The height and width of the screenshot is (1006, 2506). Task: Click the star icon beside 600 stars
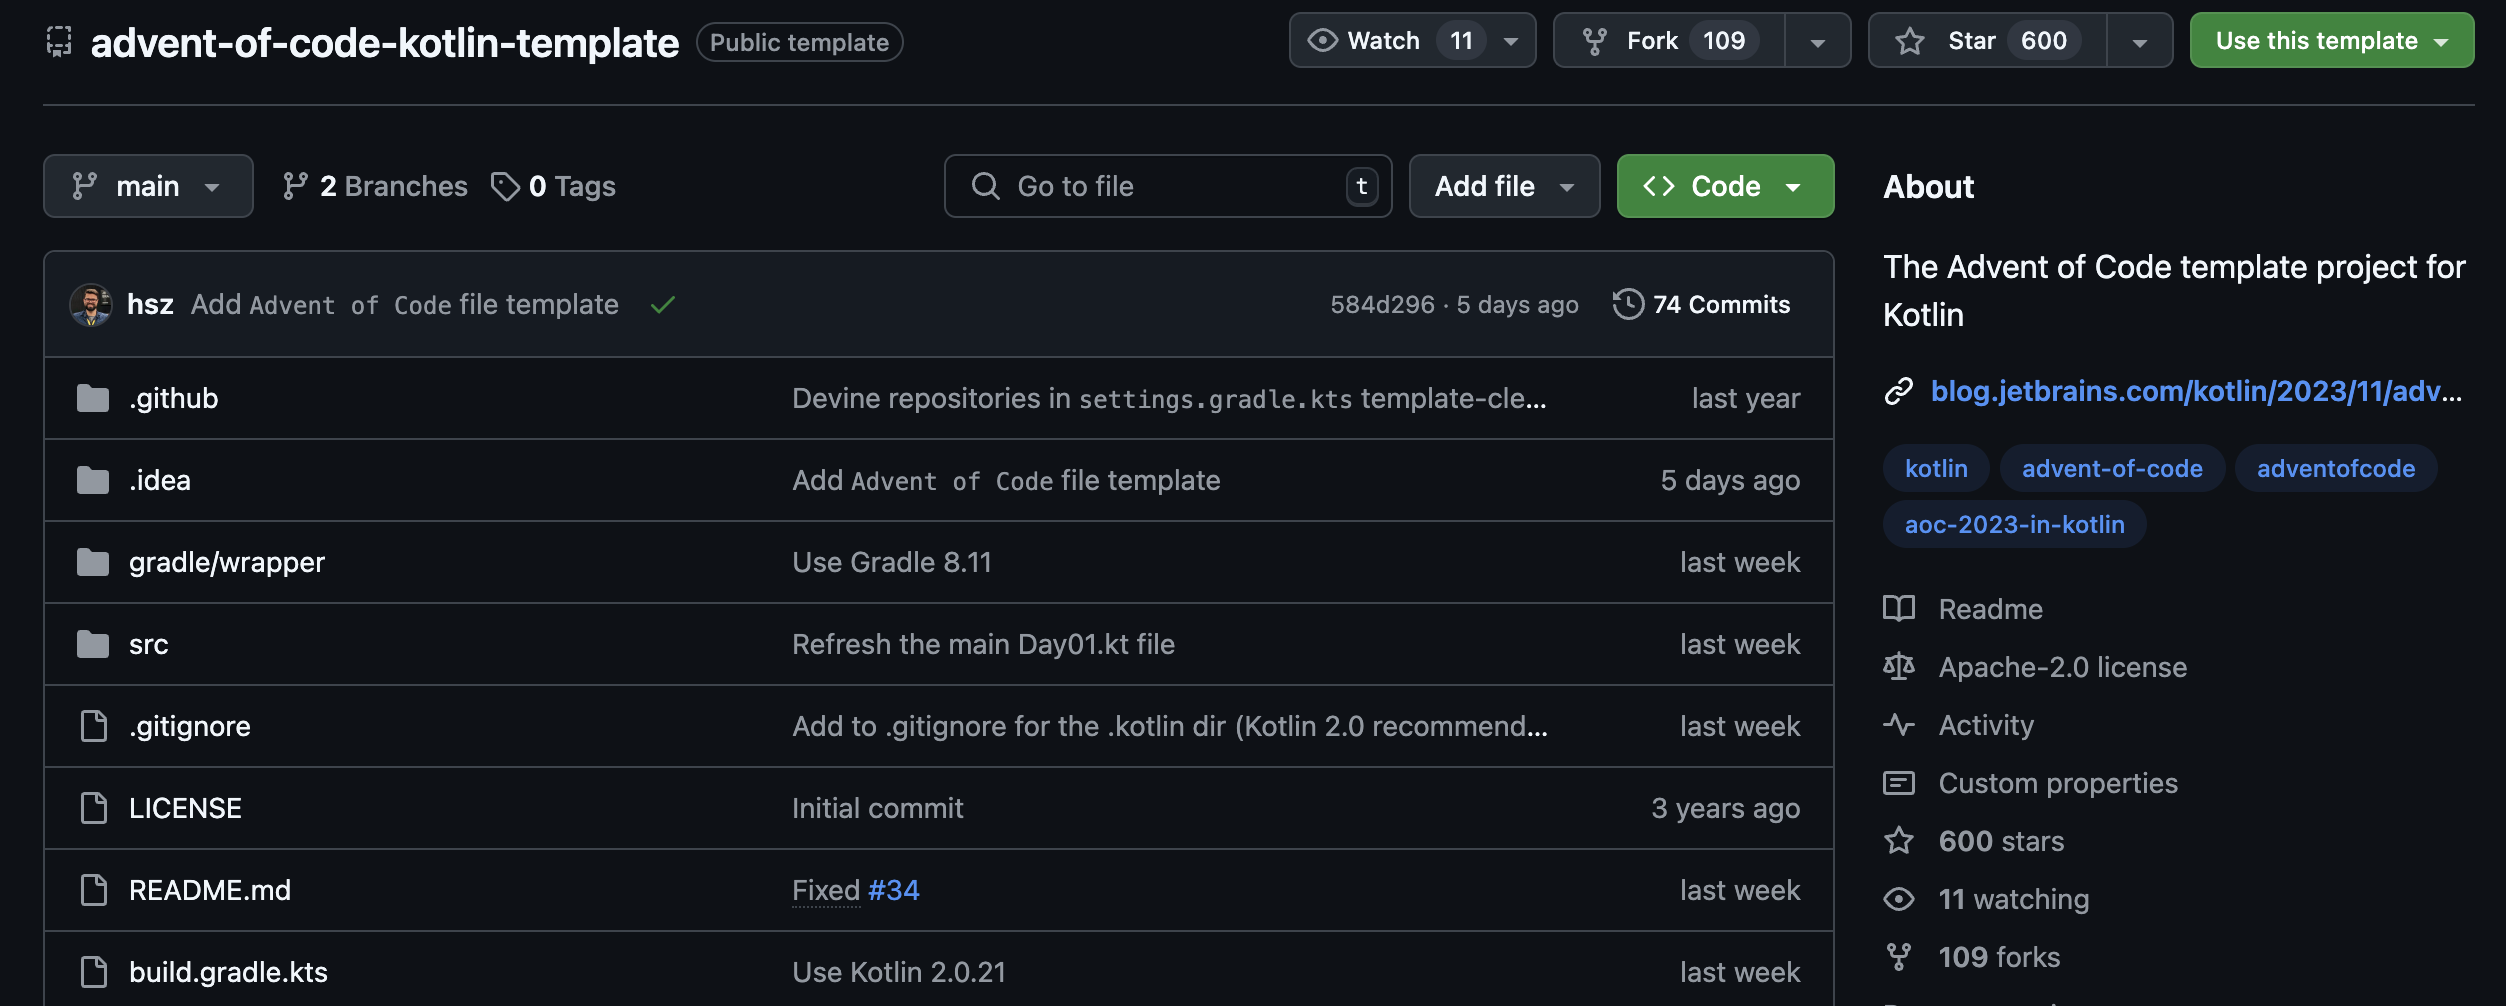pos(1898,840)
